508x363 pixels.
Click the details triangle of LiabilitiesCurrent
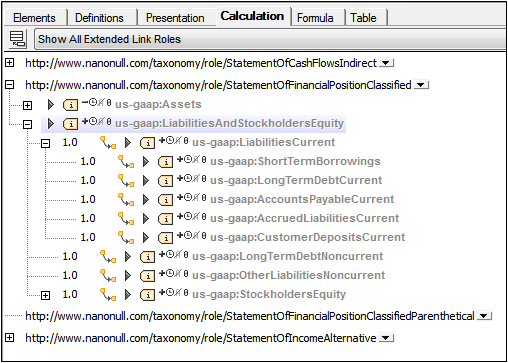click(x=128, y=143)
